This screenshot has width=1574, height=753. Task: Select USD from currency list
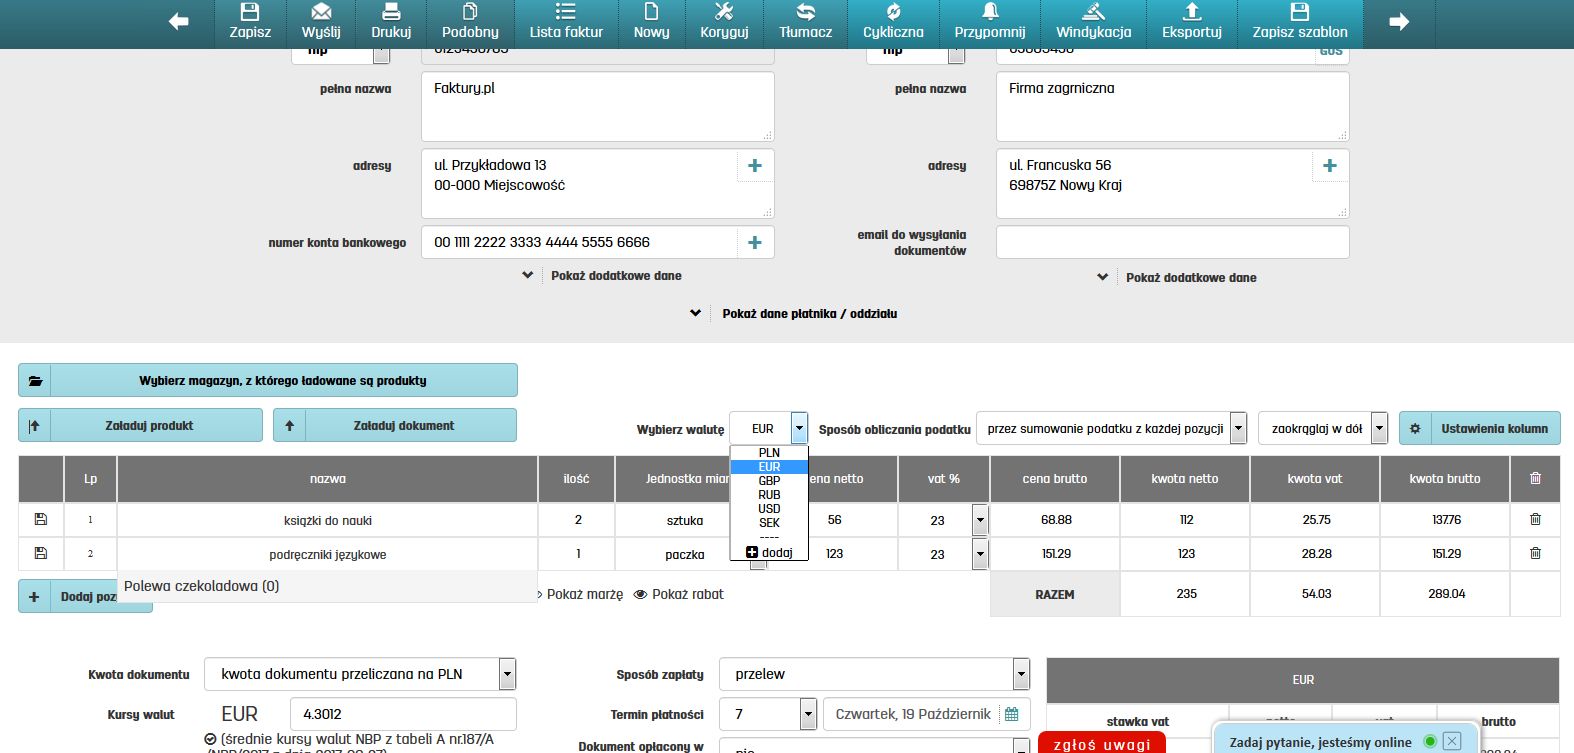(769, 509)
